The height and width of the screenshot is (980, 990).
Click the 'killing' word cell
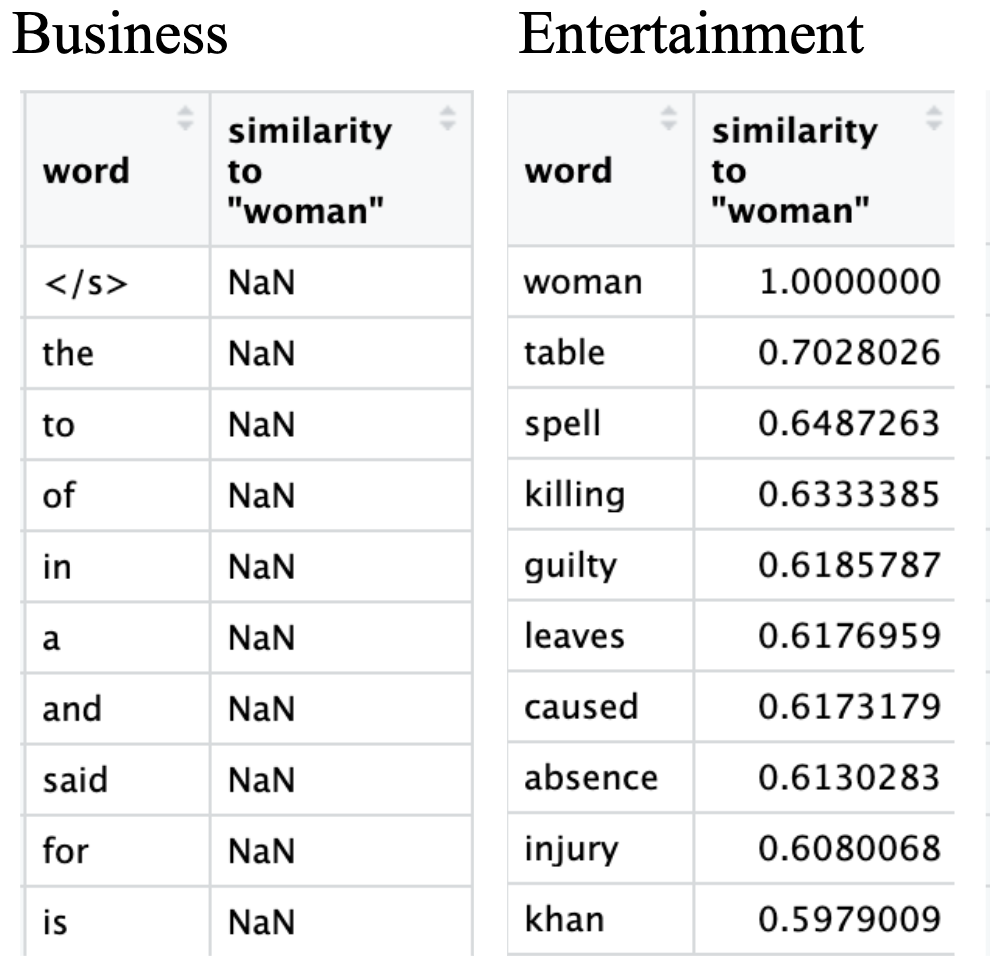pyautogui.click(x=574, y=494)
